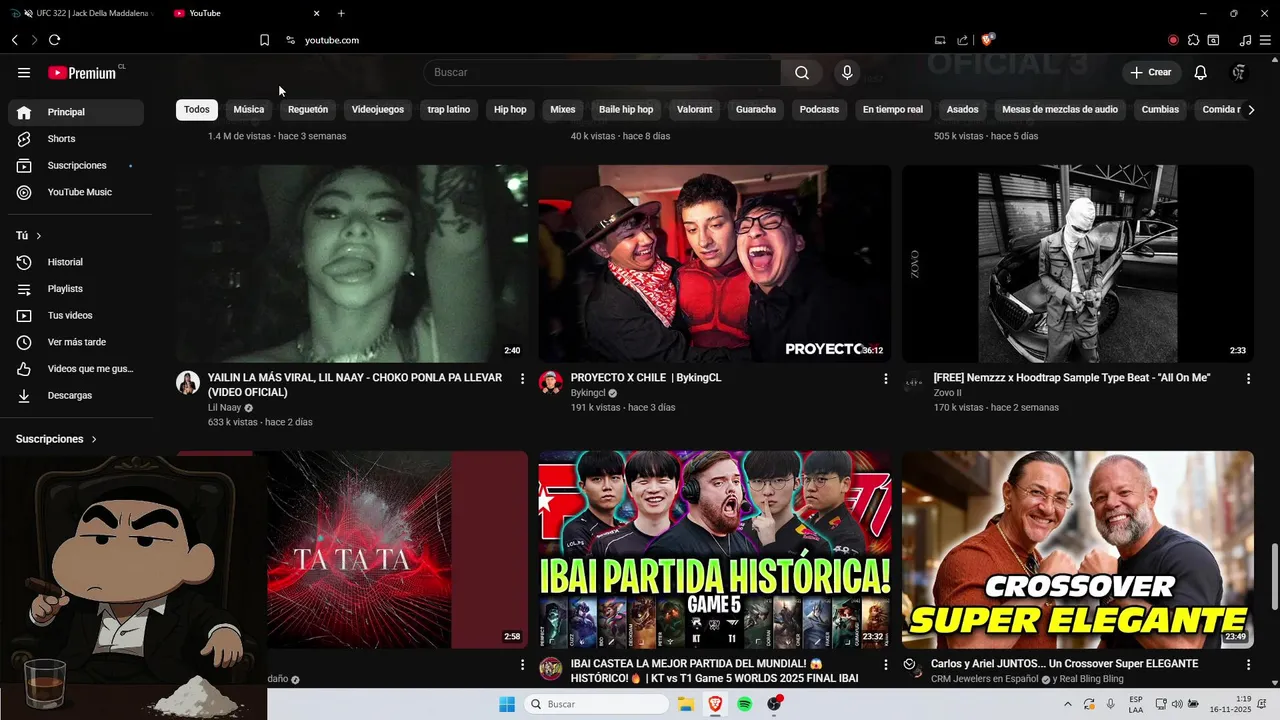
Task: Open the notifications bell
Action: (x=1201, y=72)
